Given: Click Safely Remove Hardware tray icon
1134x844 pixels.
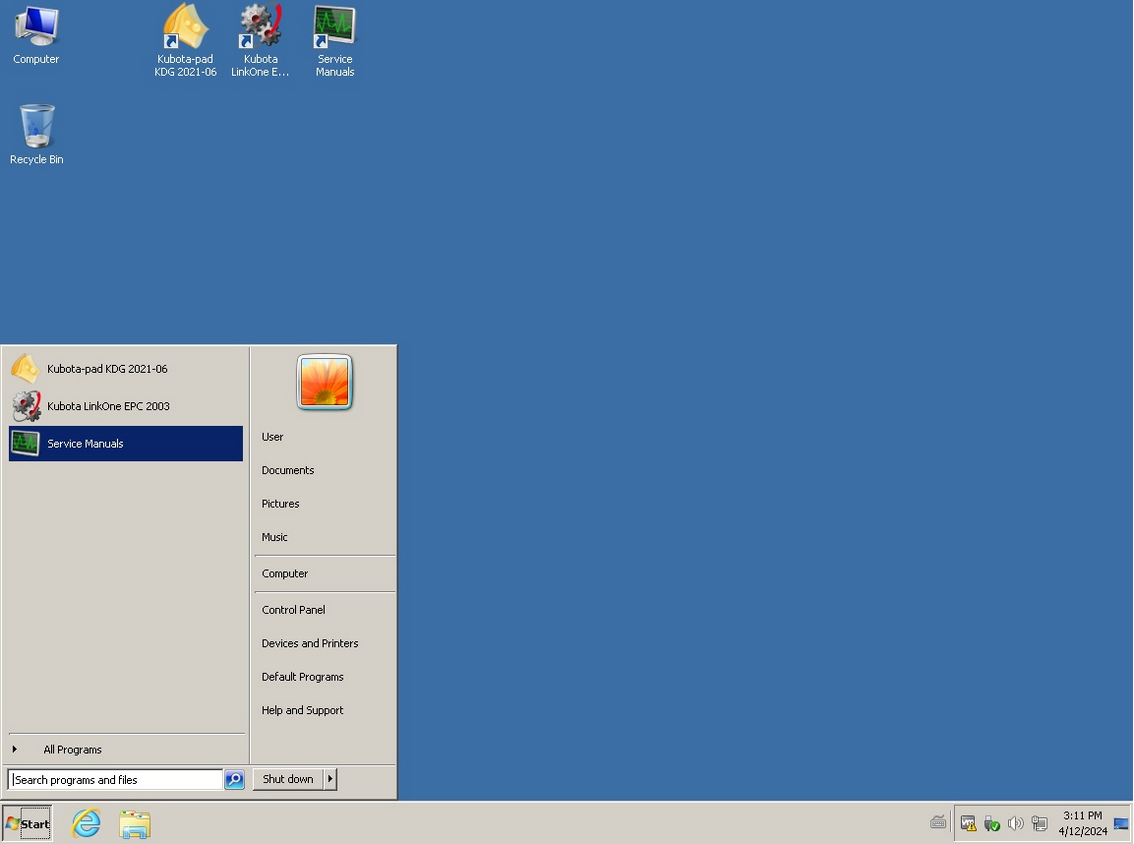Looking at the screenshot, I should pyautogui.click(x=992, y=823).
